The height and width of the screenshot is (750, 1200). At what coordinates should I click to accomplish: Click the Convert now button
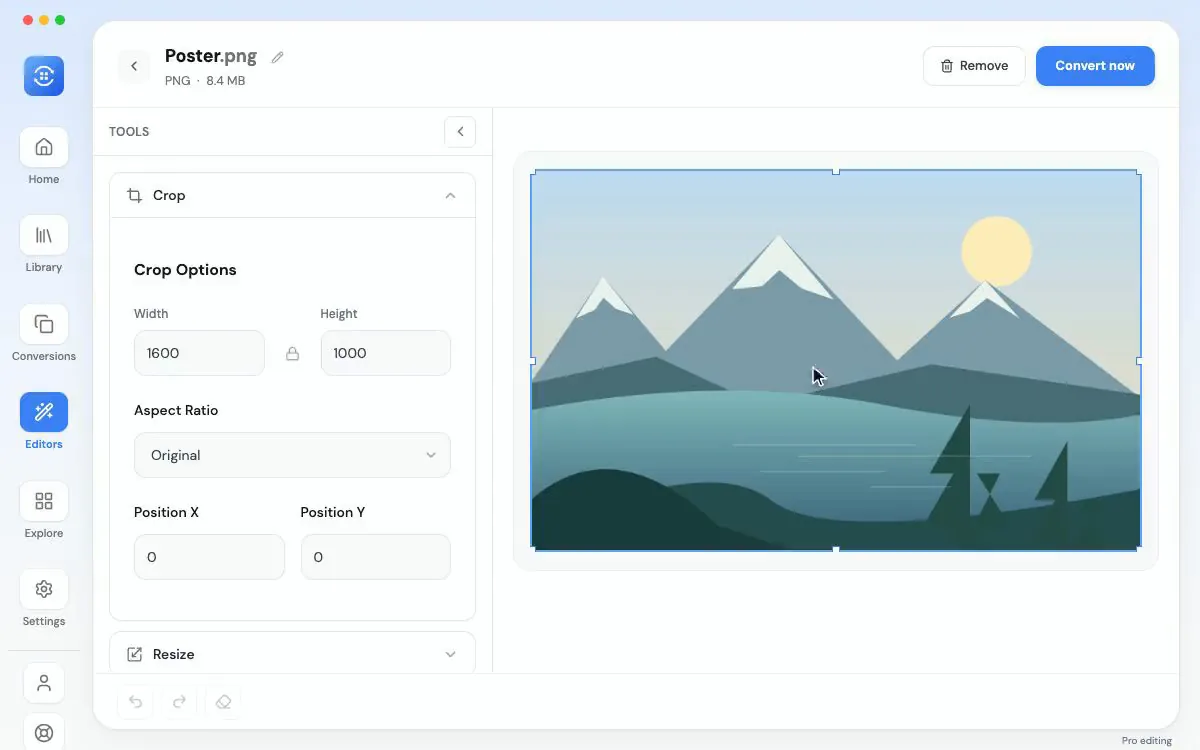(x=1095, y=66)
